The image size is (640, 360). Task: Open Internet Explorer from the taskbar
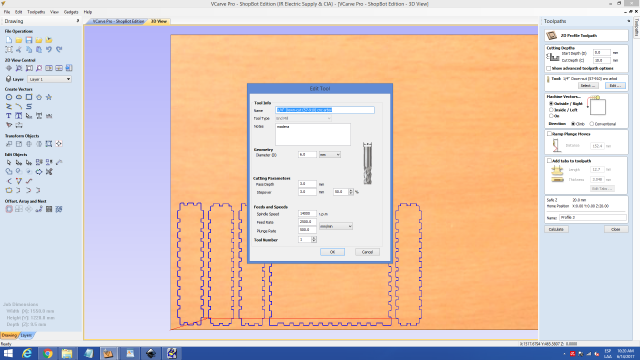pyautogui.click(x=27, y=353)
